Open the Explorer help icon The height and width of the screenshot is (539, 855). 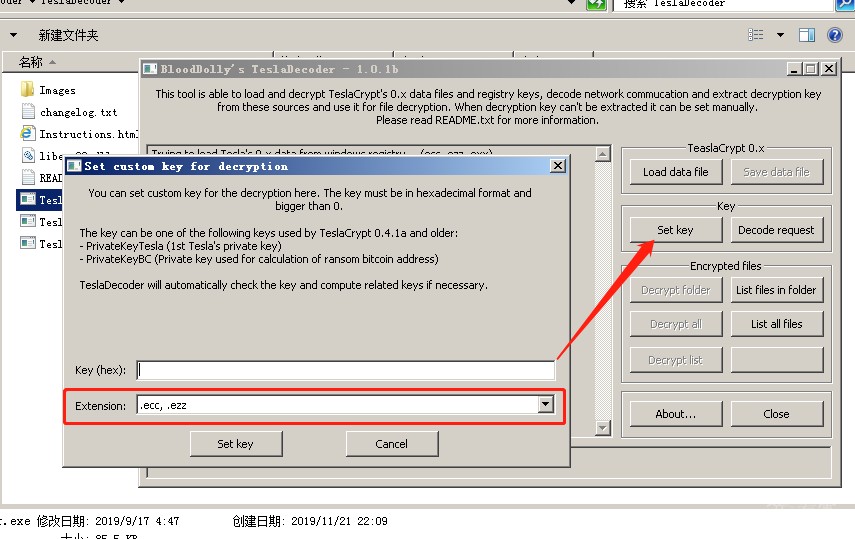834,35
